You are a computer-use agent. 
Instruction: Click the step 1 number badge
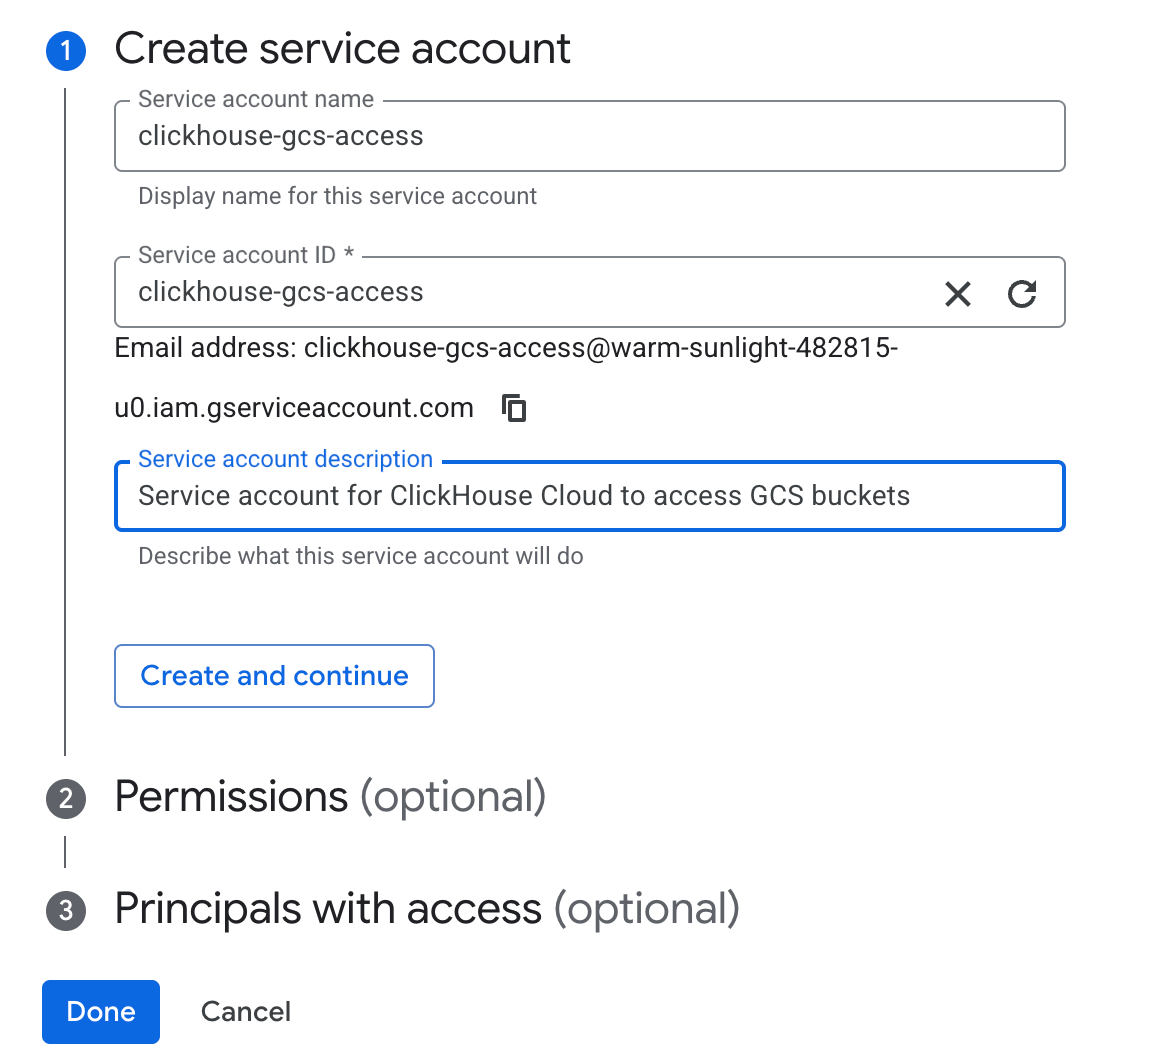66,50
